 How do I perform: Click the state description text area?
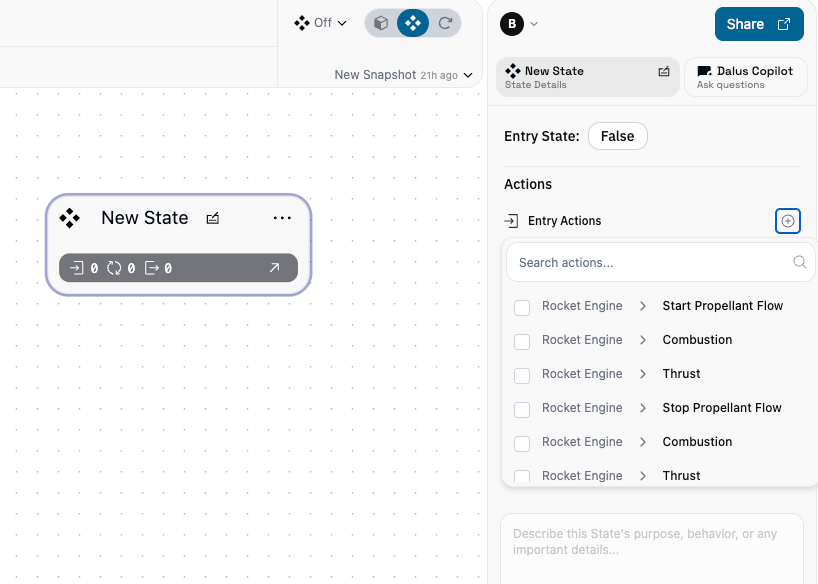coord(652,549)
